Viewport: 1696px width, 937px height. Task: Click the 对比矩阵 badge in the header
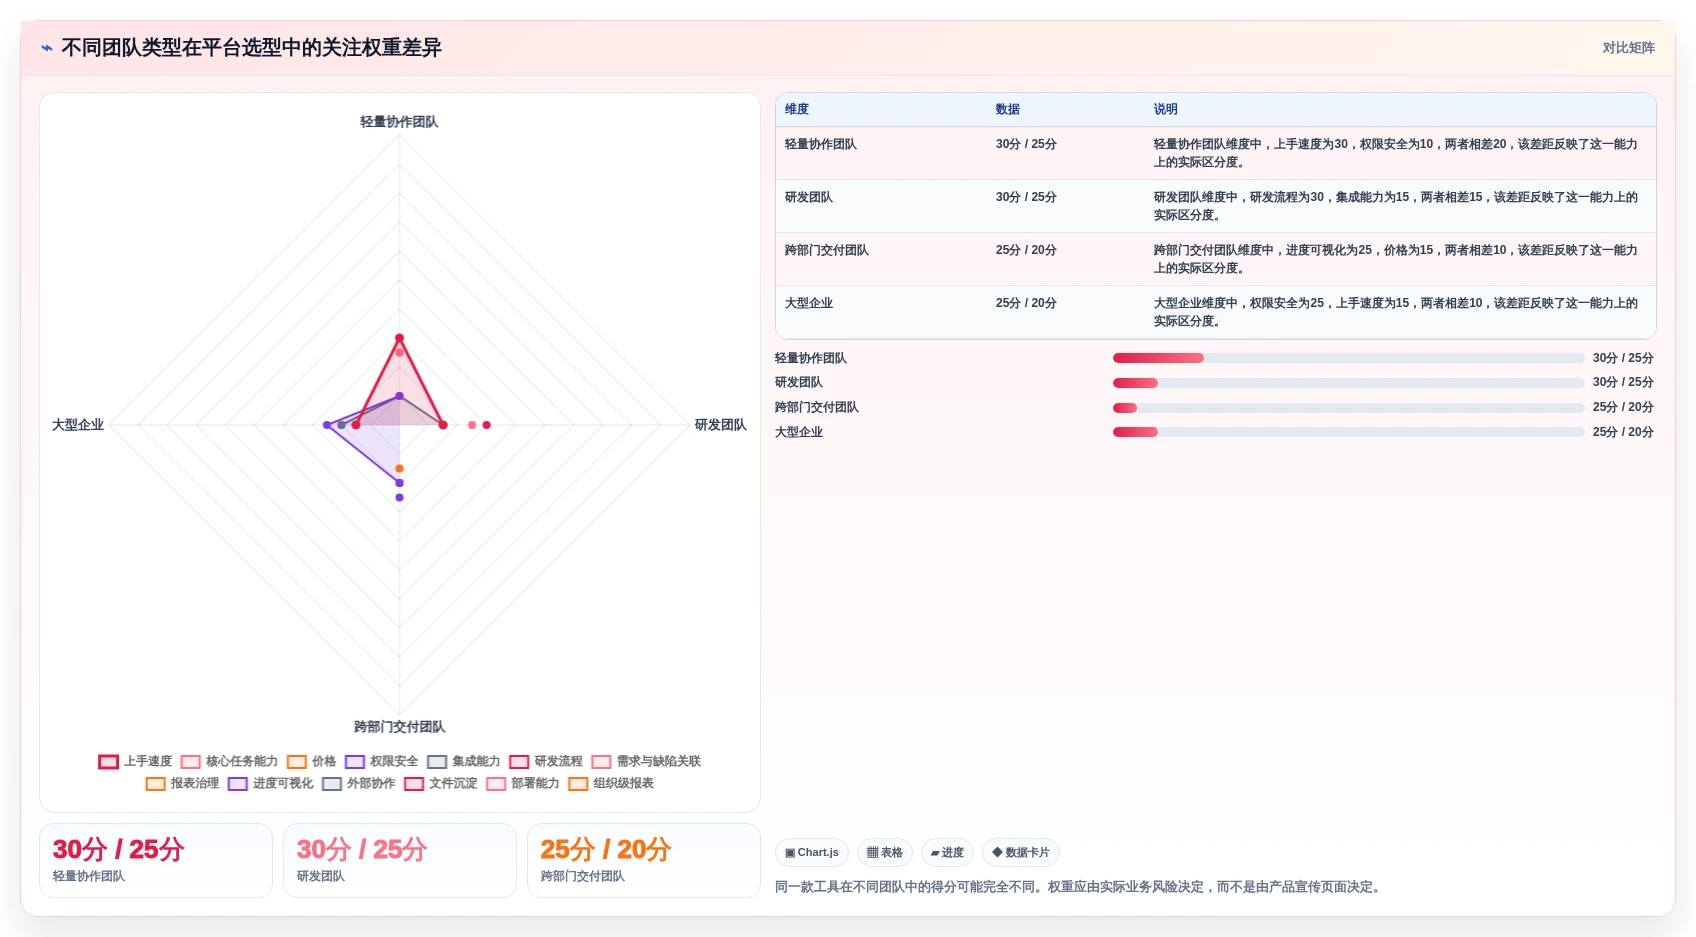1628,48
